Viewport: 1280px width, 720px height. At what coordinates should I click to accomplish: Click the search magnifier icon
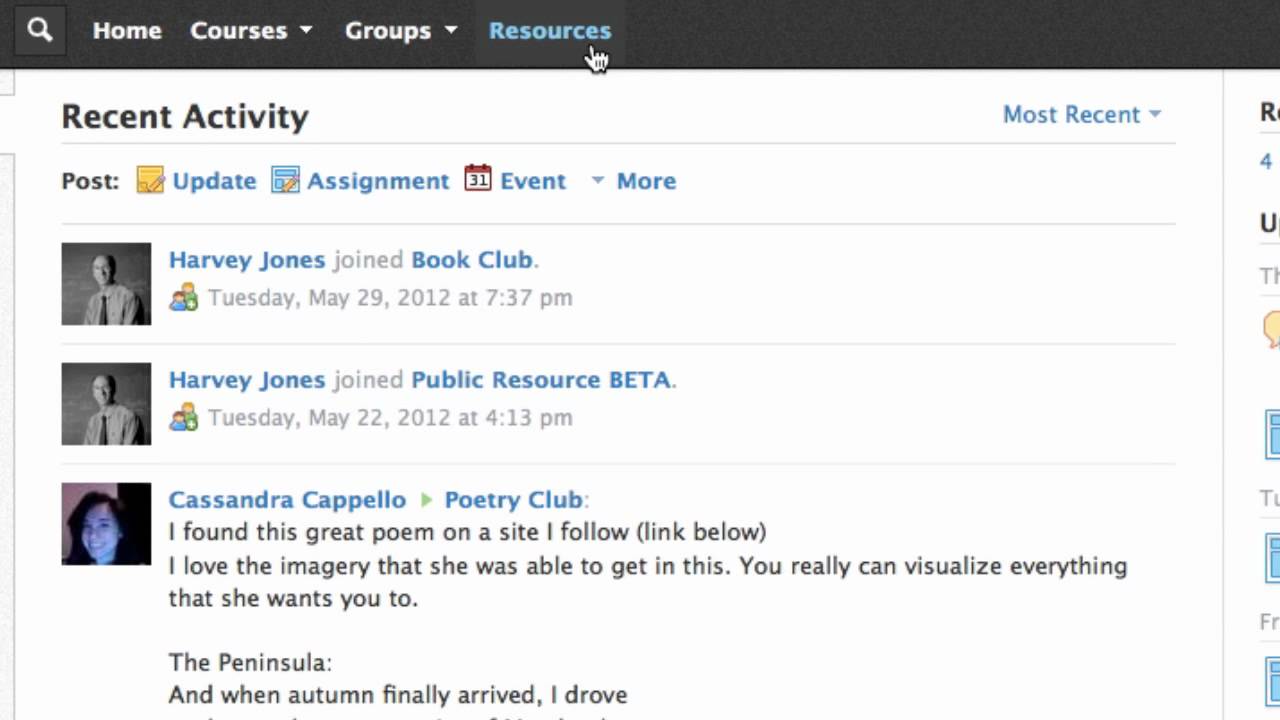[x=39, y=30]
